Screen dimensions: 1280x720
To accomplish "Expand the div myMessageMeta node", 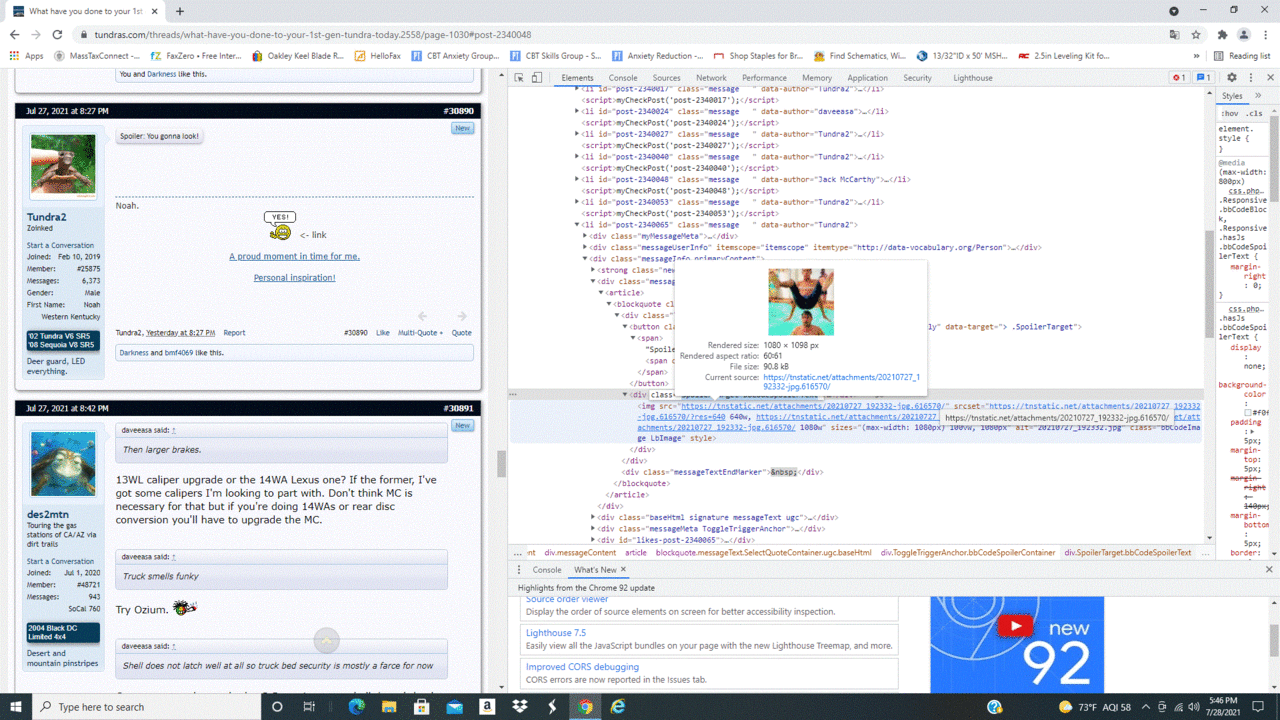I will tap(586, 236).
